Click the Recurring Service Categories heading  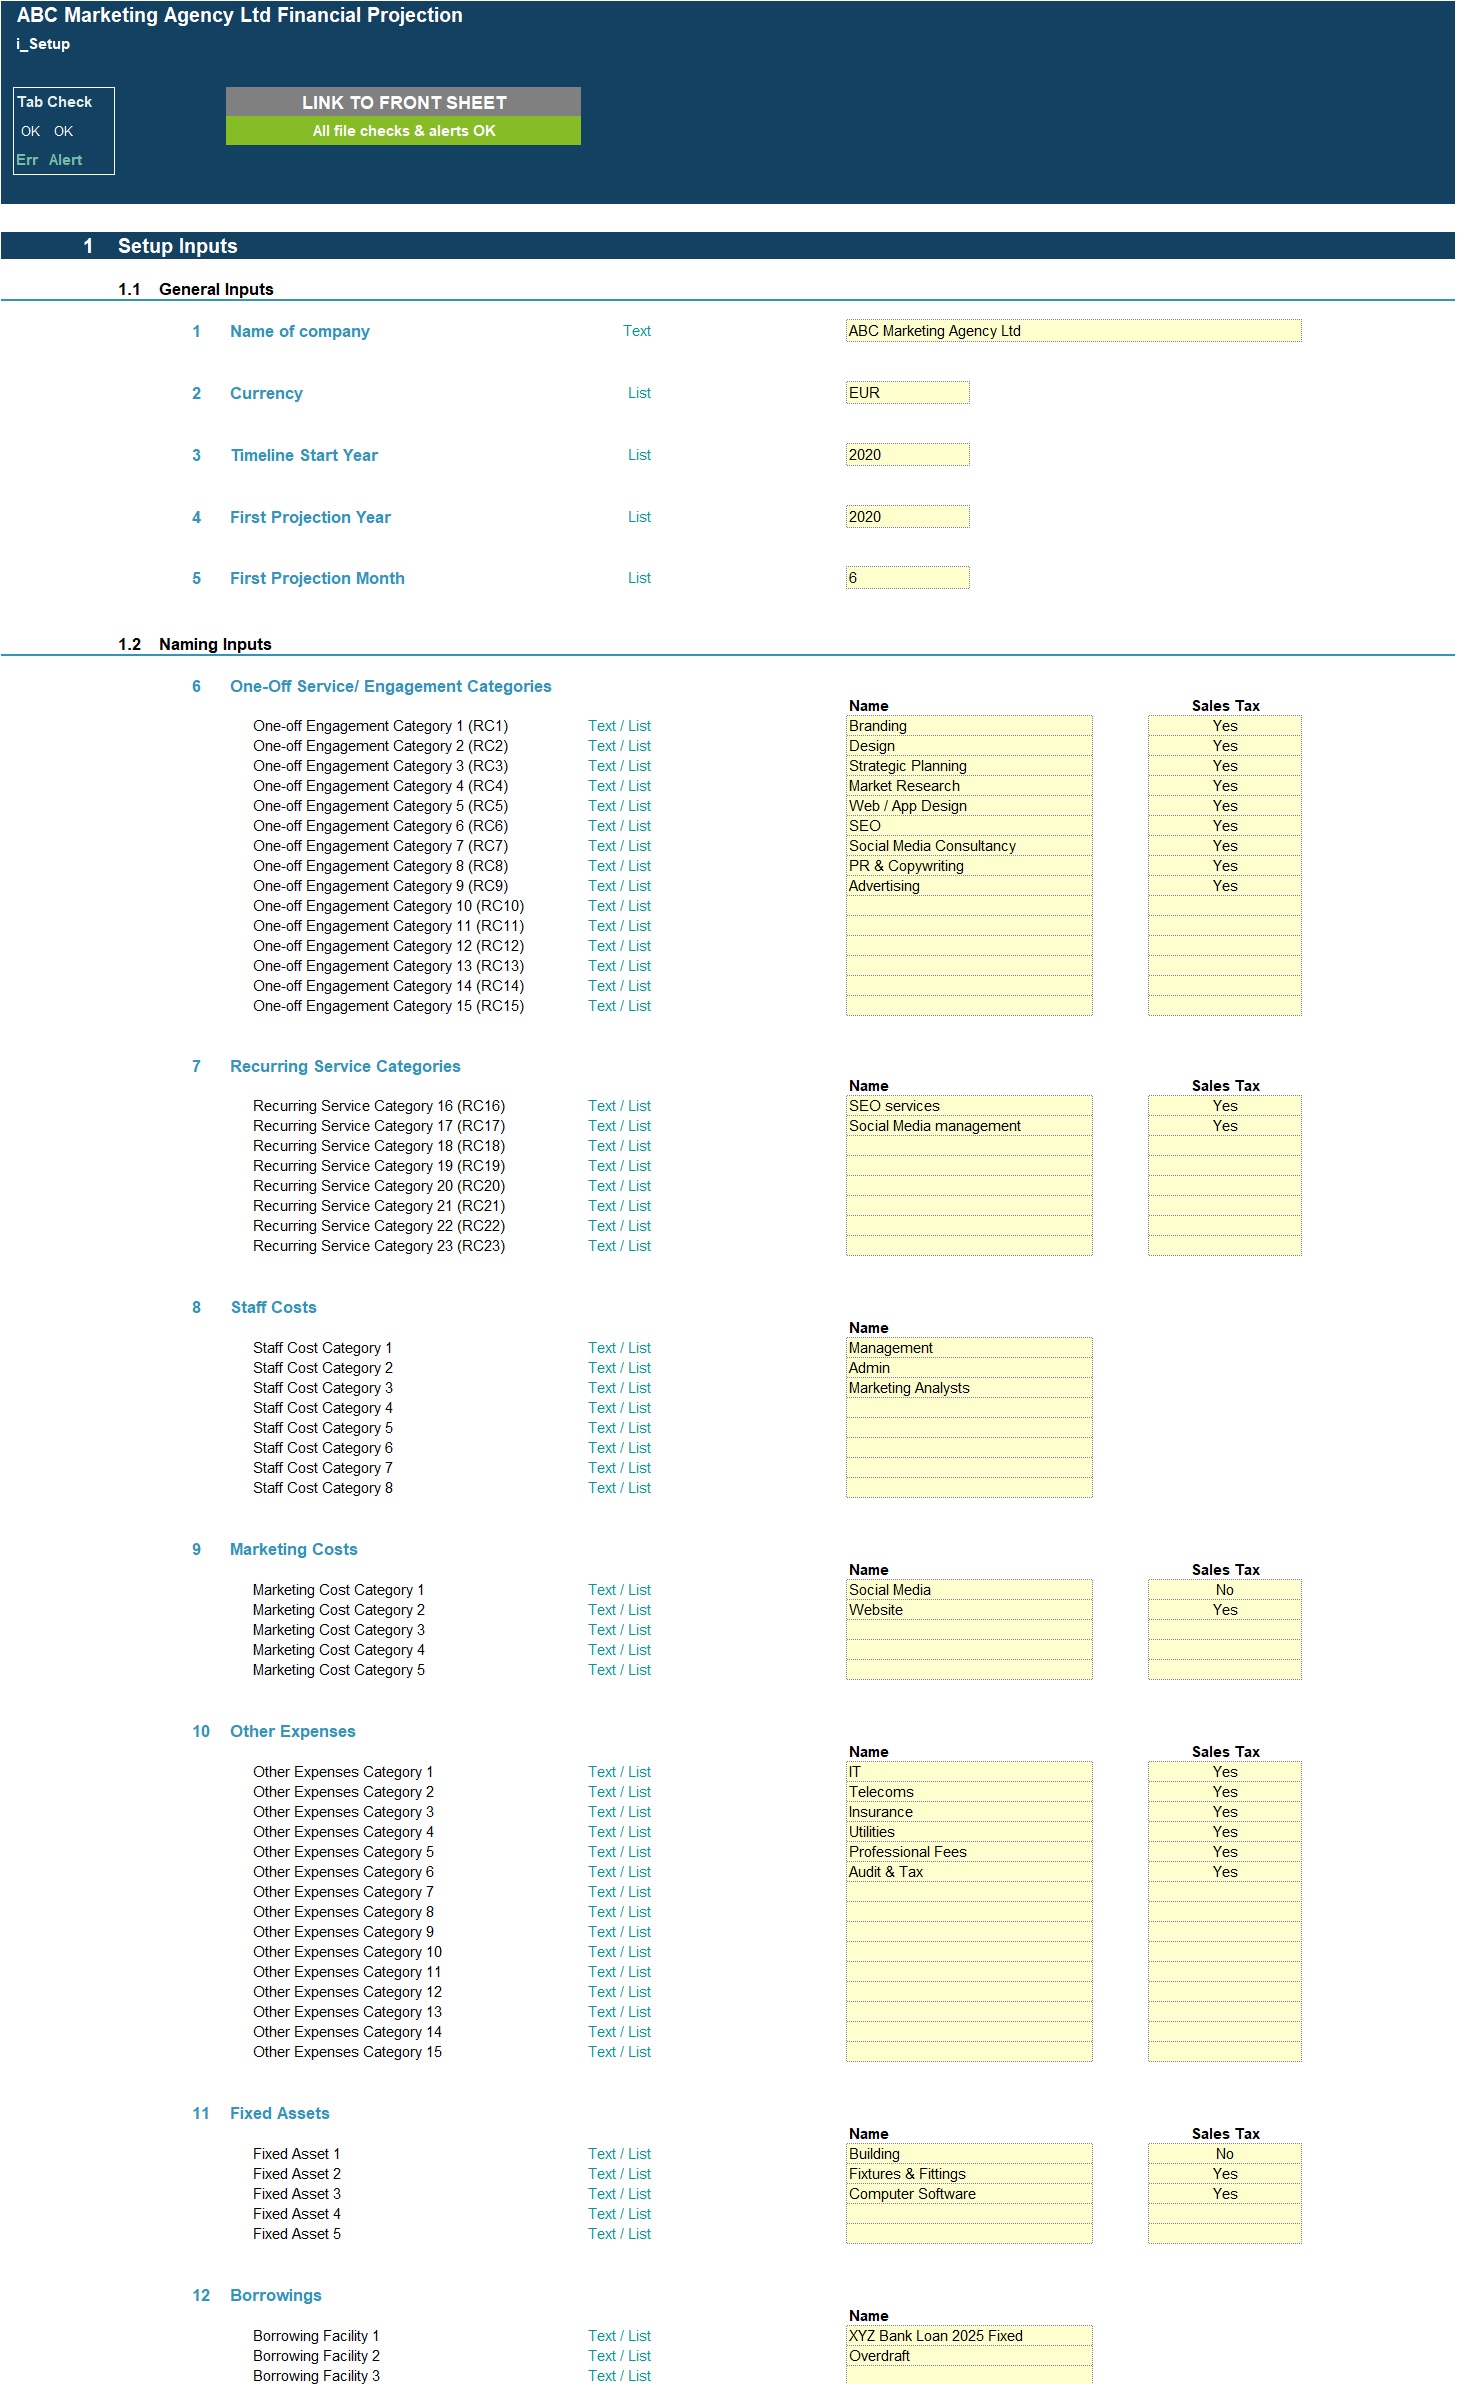click(x=345, y=1066)
